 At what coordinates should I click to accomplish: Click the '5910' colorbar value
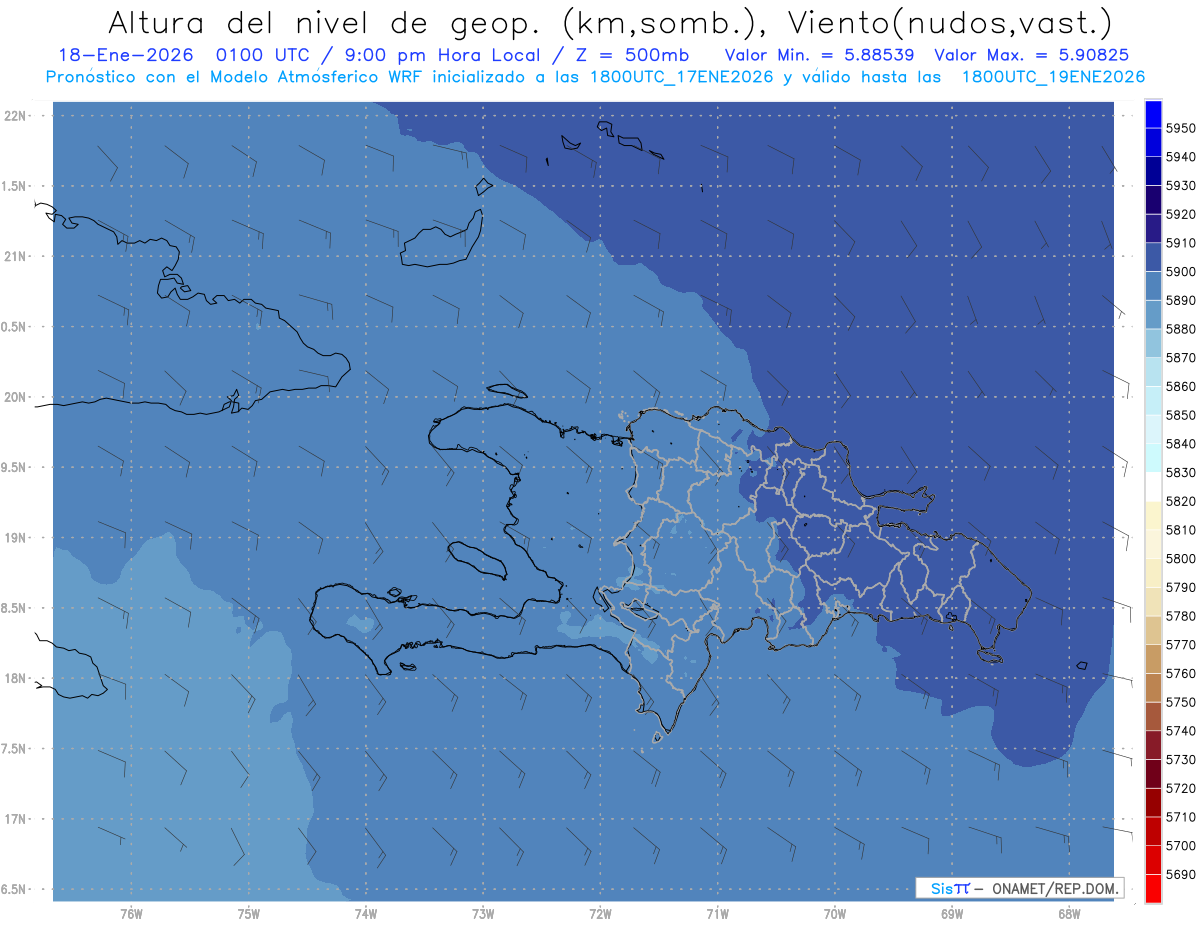(1180, 243)
